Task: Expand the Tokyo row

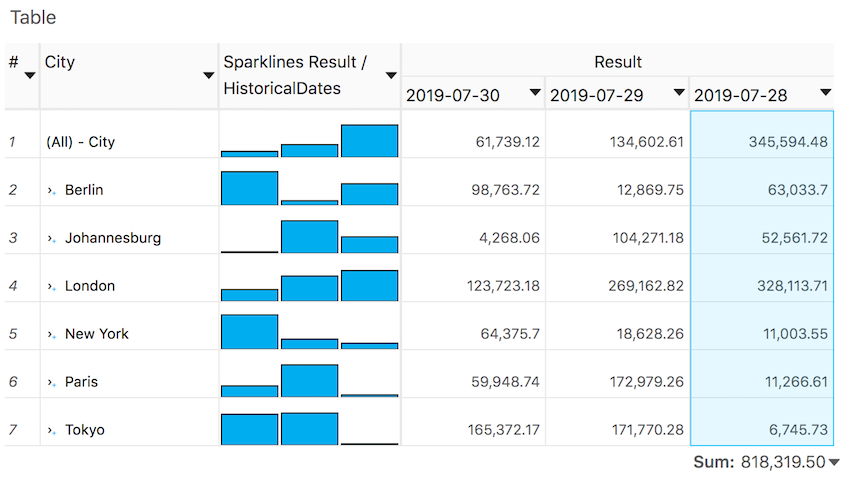Action: 51,431
